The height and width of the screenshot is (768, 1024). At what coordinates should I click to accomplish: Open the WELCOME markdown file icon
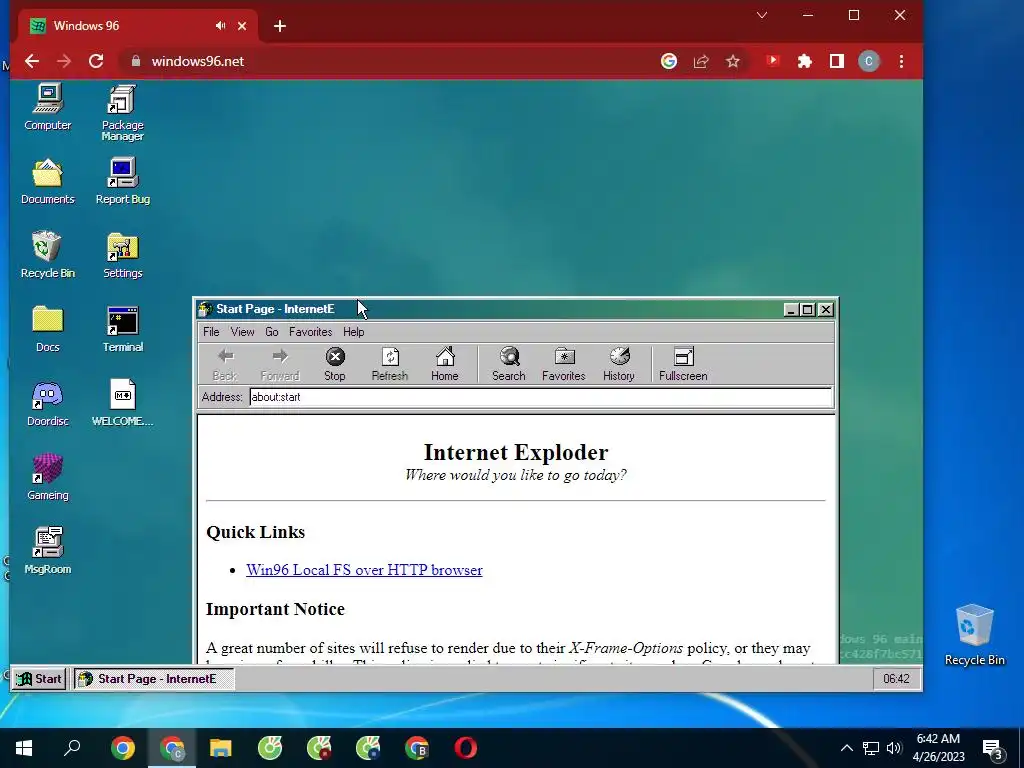click(123, 403)
